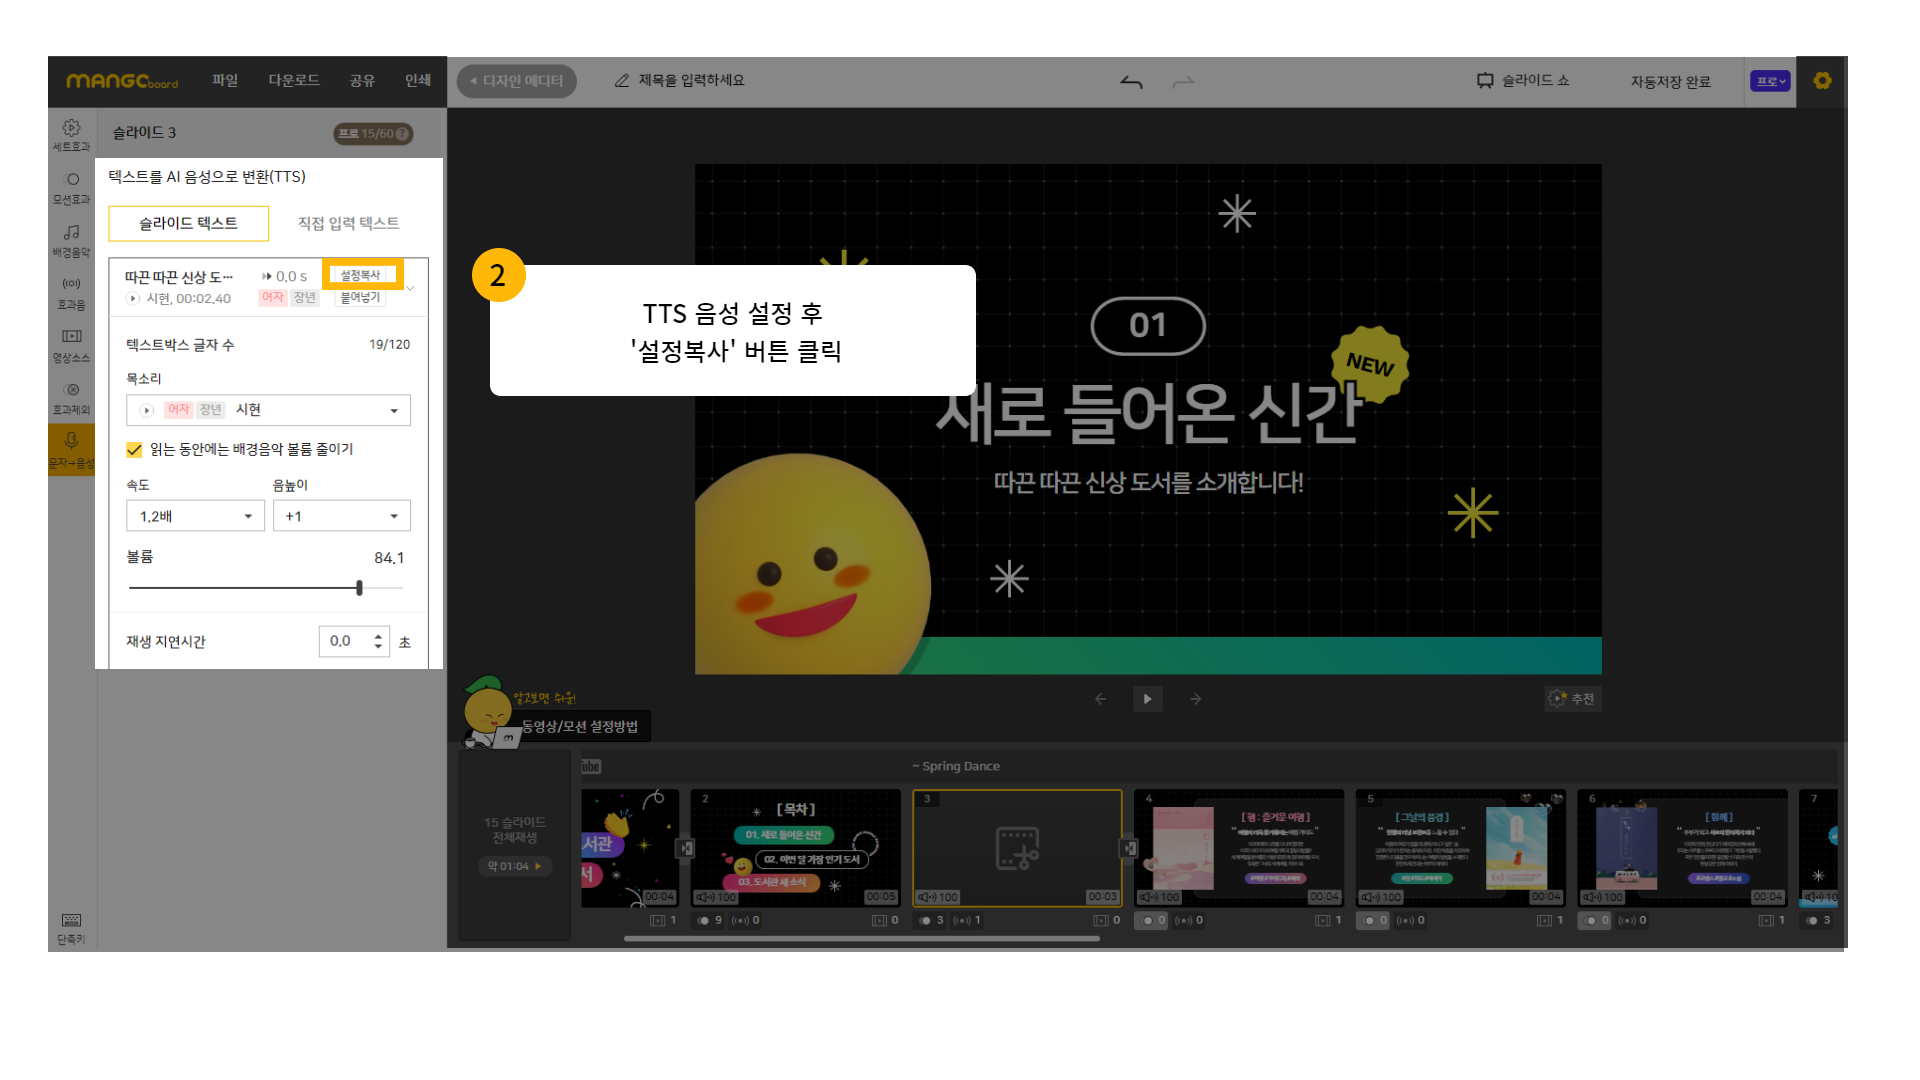Image resolution: width=1920 pixels, height=1080 pixels.
Task: Adjust 재생 지연시간 stepper arrows
Action: (x=378, y=641)
